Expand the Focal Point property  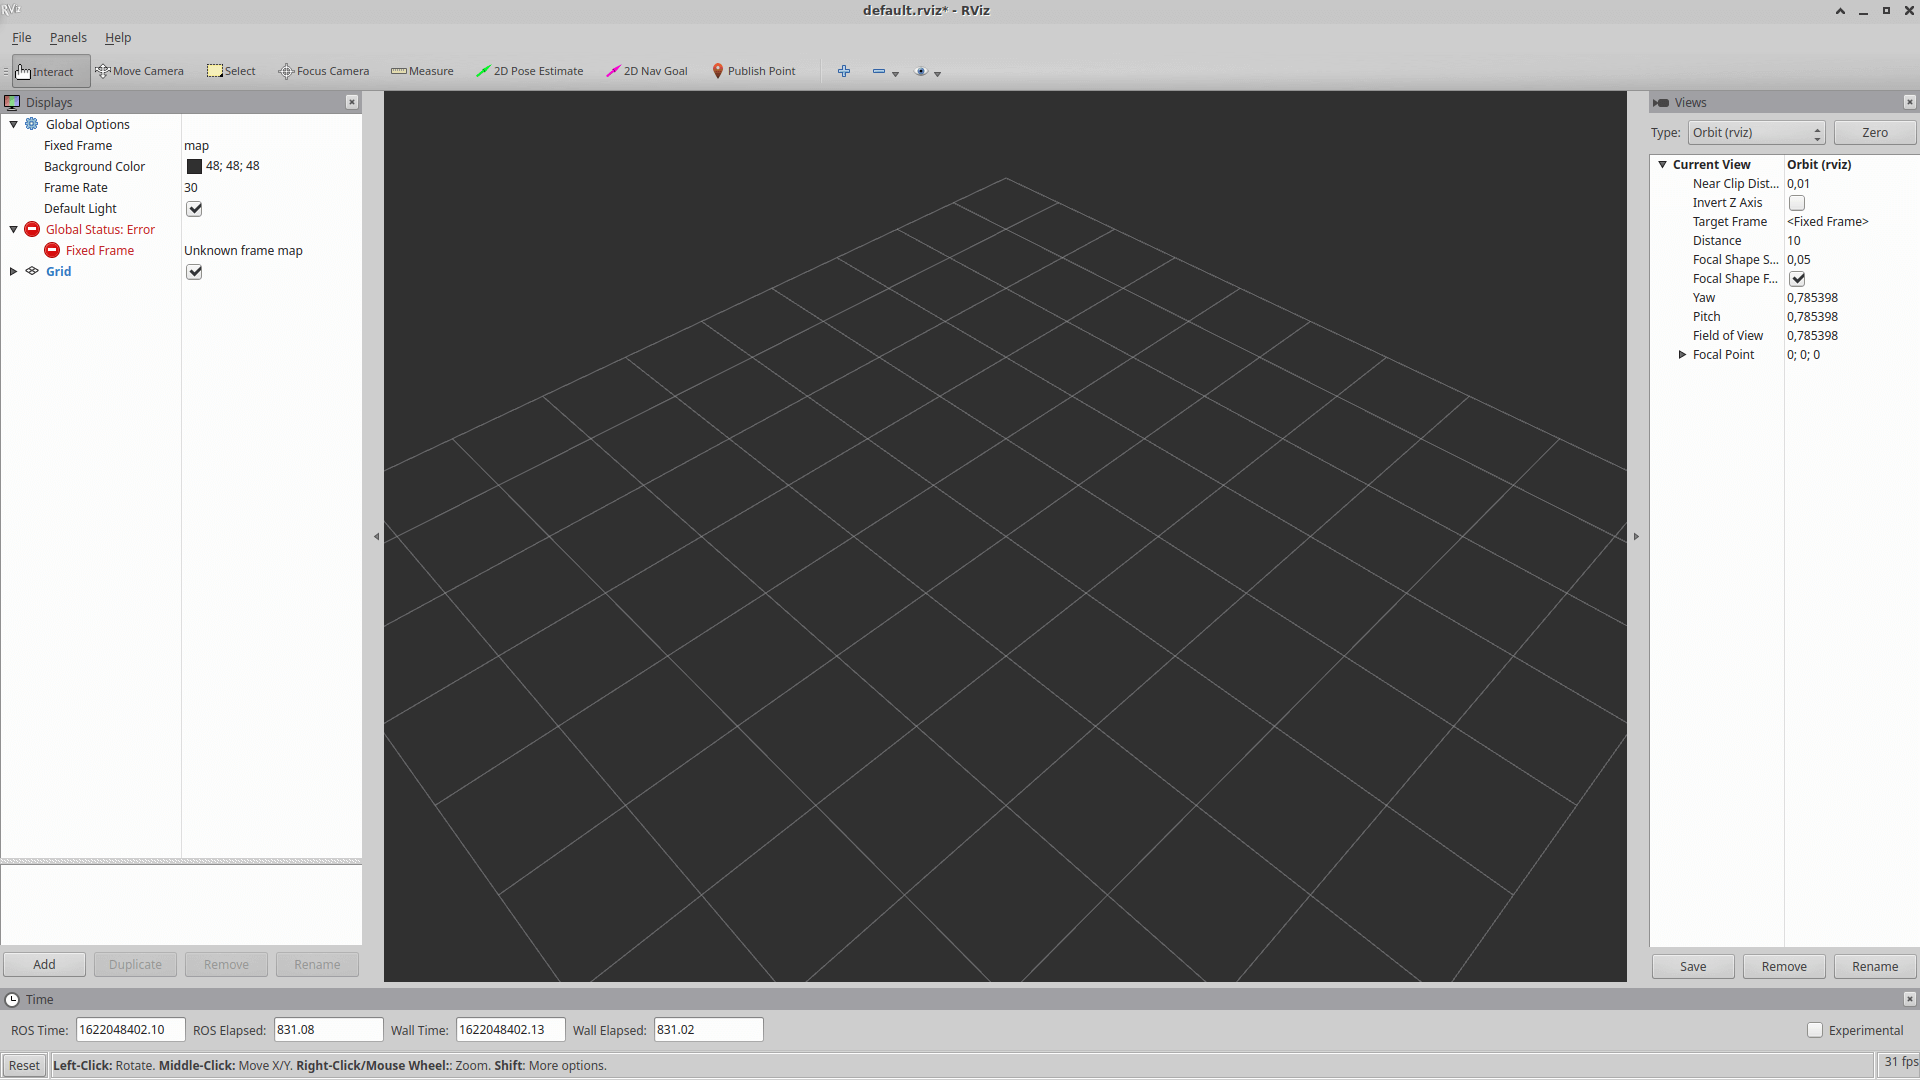pyautogui.click(x=1680, y=353)
